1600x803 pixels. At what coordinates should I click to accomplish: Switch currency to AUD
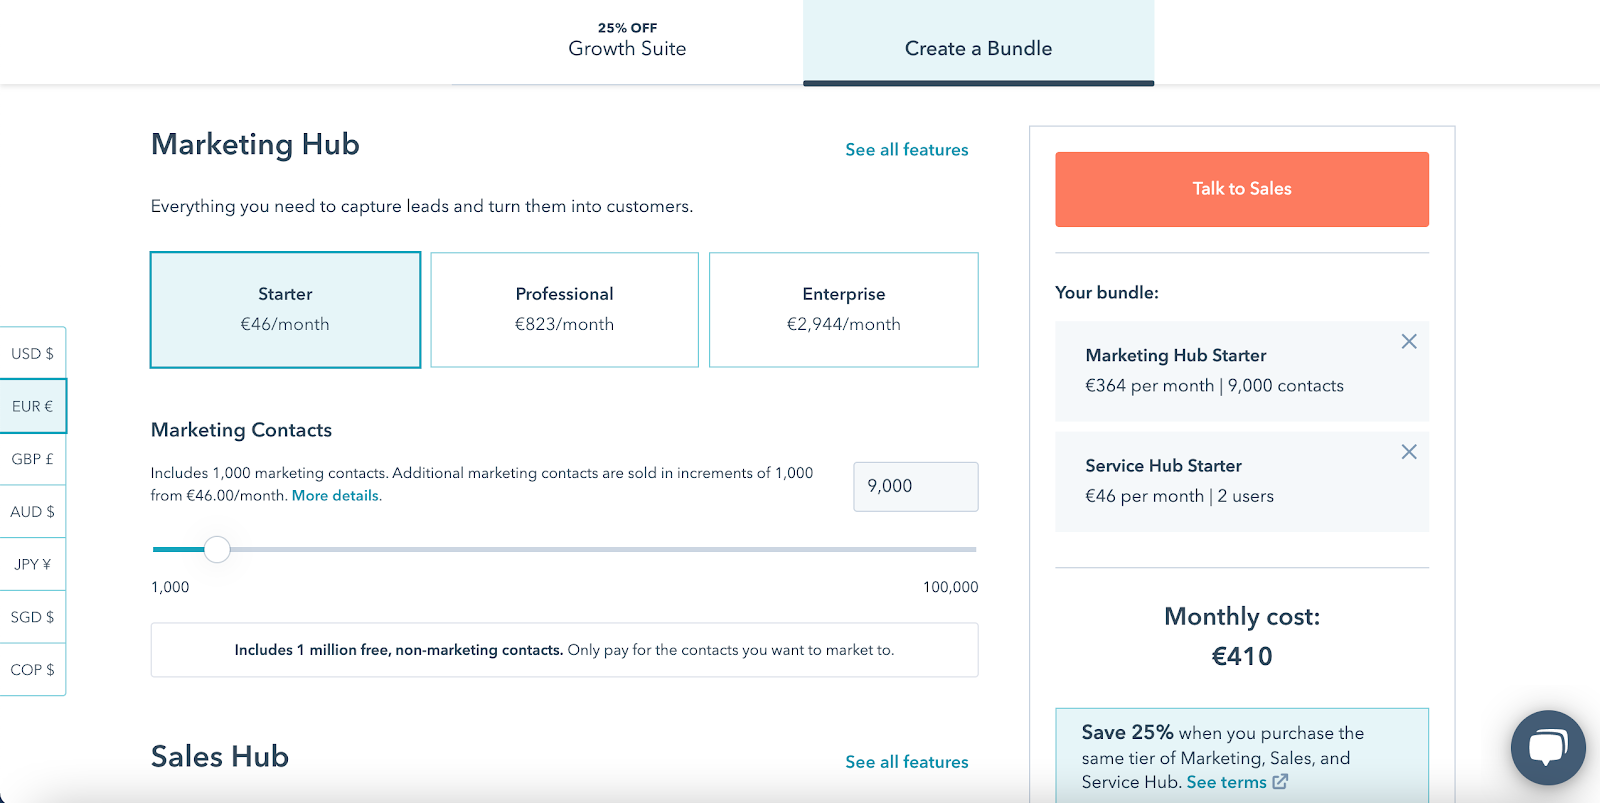[31, 511]
